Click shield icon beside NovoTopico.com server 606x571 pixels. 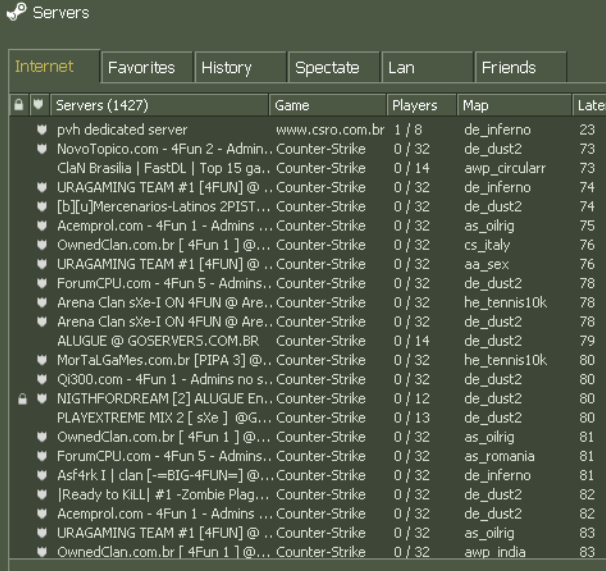click(41, 149)
